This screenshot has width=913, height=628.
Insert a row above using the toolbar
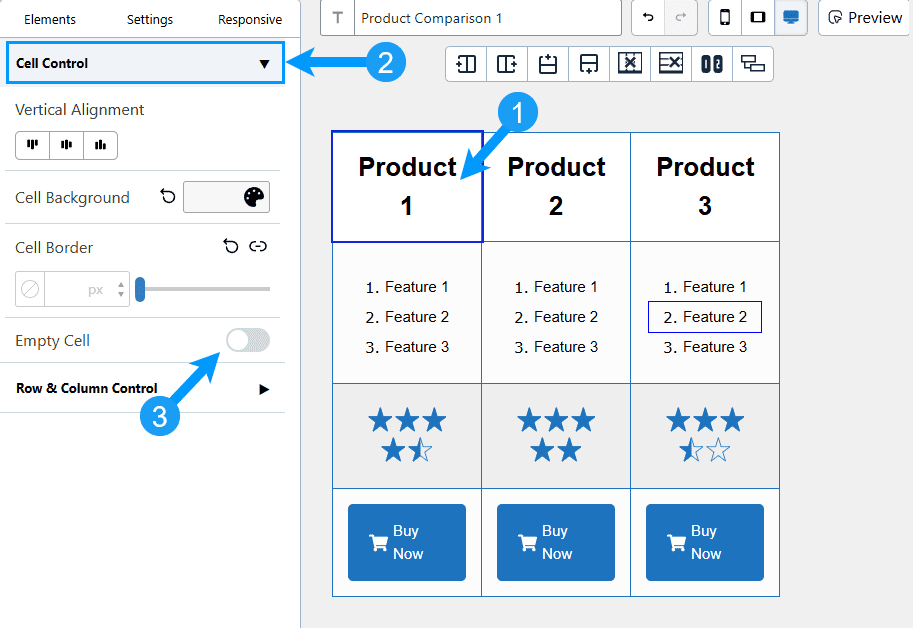pos(548,64)
